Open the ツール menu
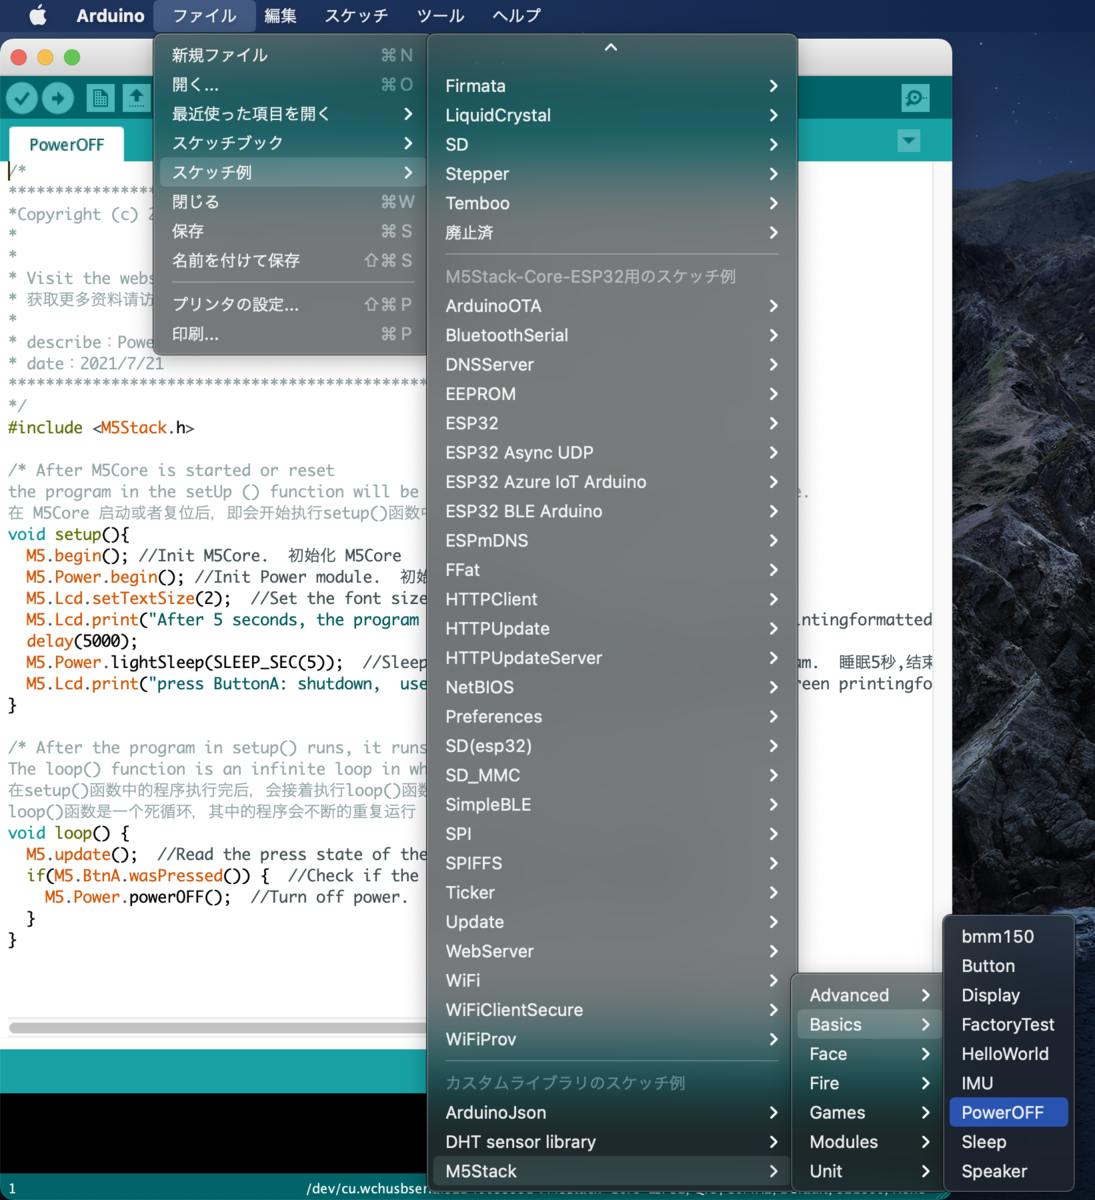Viewport: 1095px width, 1200px height. point(440,15)
